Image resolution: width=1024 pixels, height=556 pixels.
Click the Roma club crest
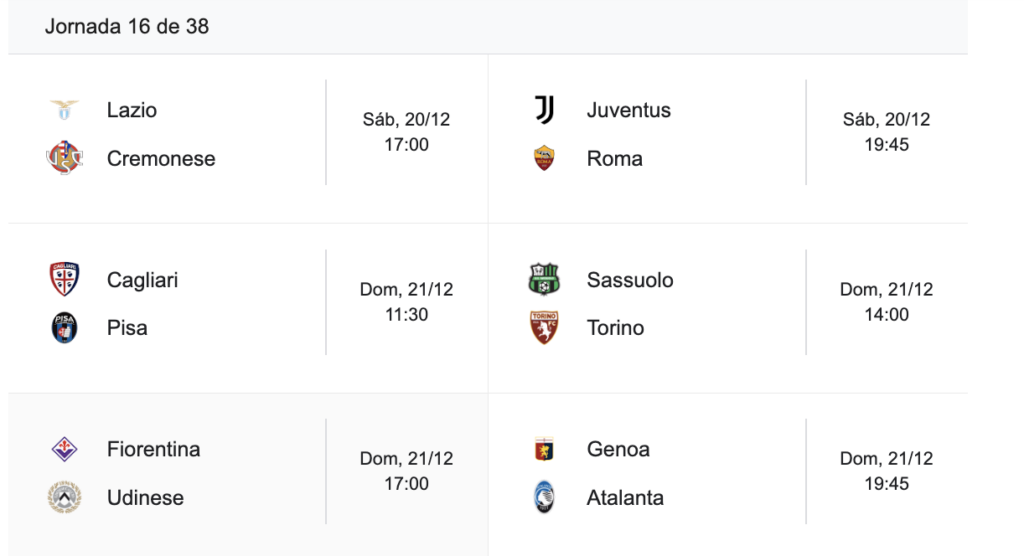coord(544,158)
